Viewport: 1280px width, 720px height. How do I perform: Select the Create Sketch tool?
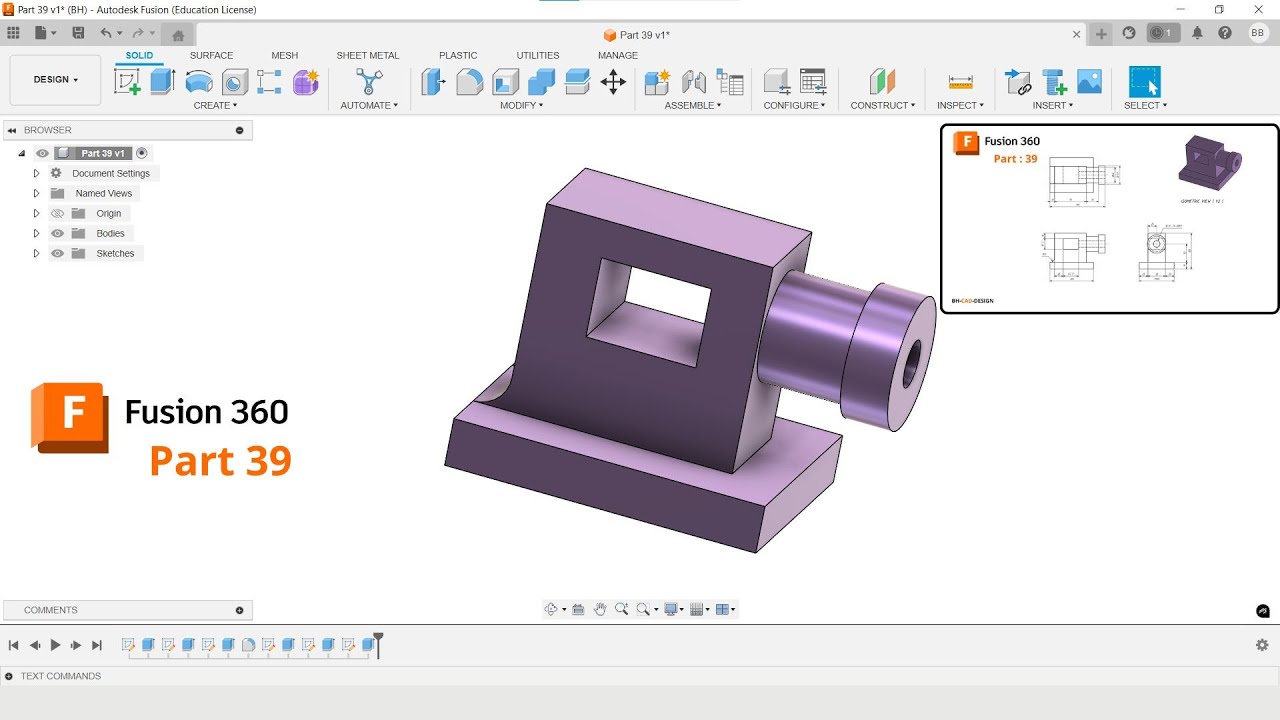tap(127, 82)
